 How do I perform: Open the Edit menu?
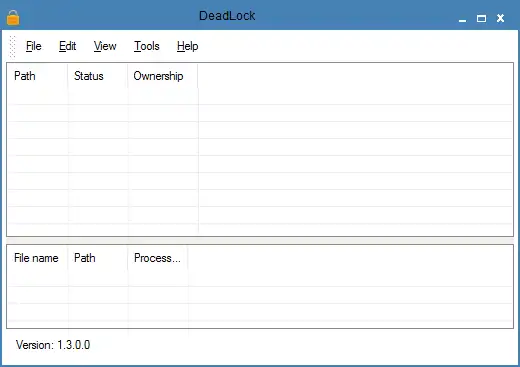[x=67, y=46]
